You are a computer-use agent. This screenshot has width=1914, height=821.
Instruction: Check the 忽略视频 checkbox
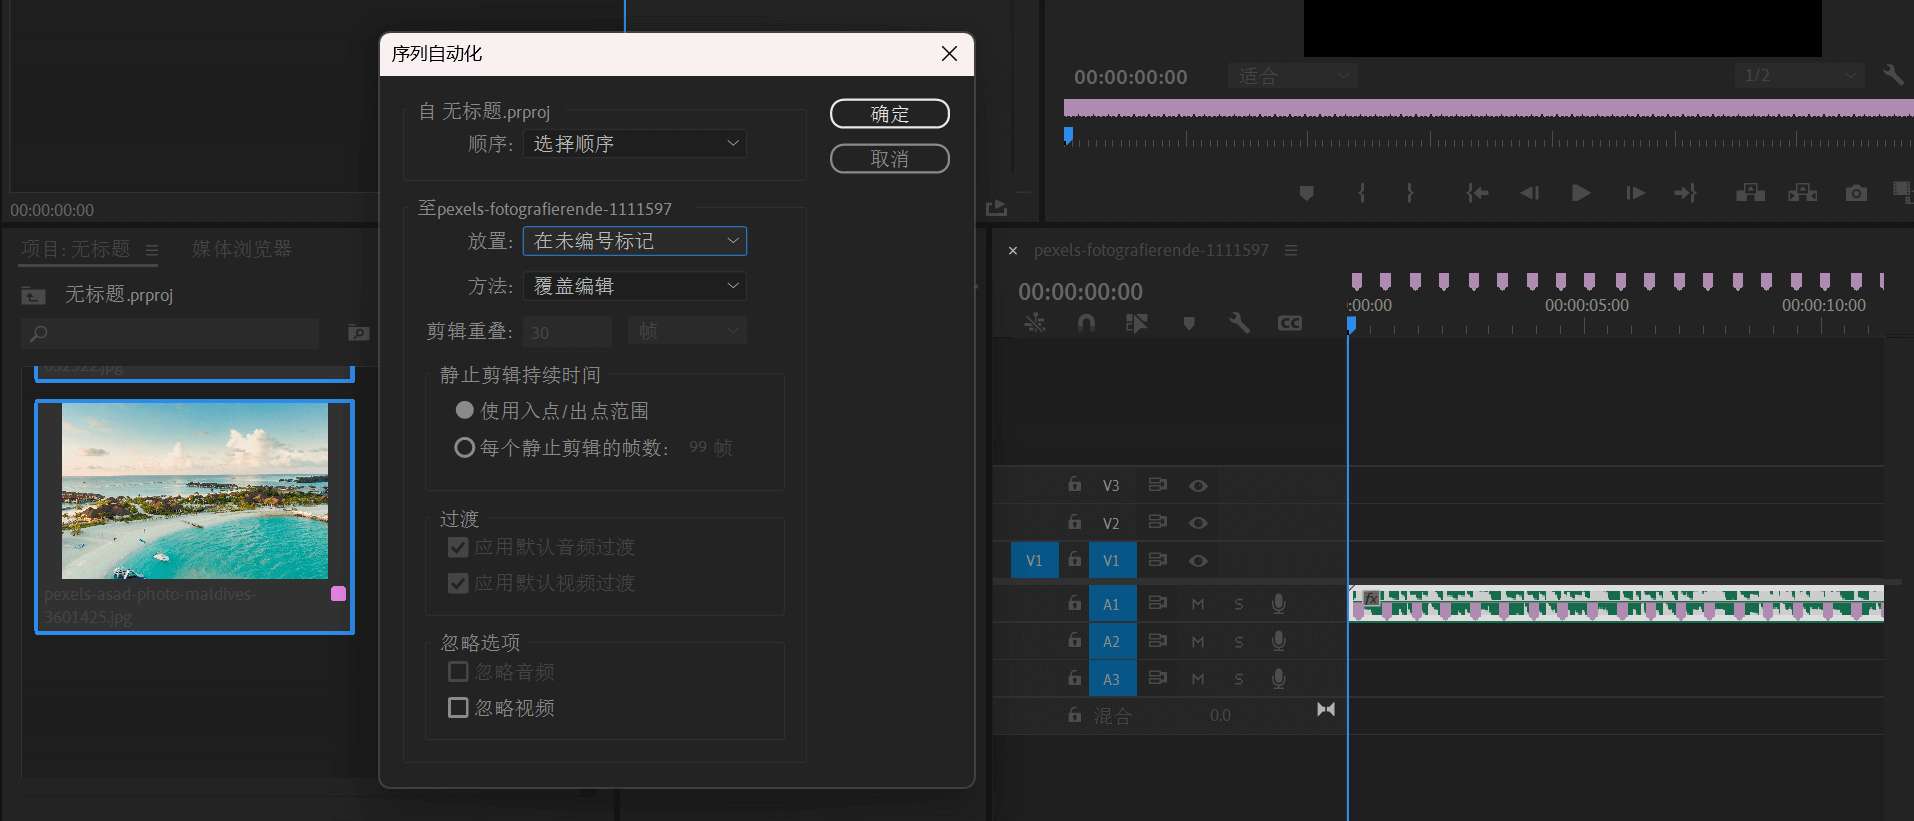458,708
